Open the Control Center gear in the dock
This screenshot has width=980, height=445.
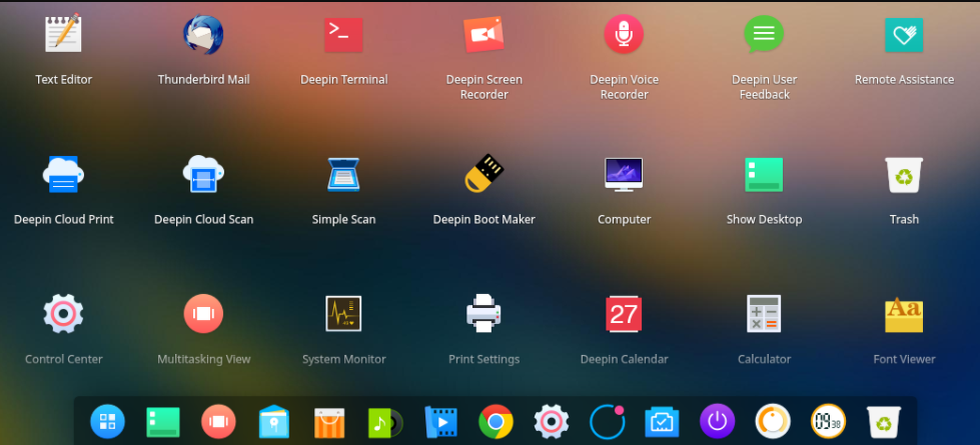click(551, 422)
